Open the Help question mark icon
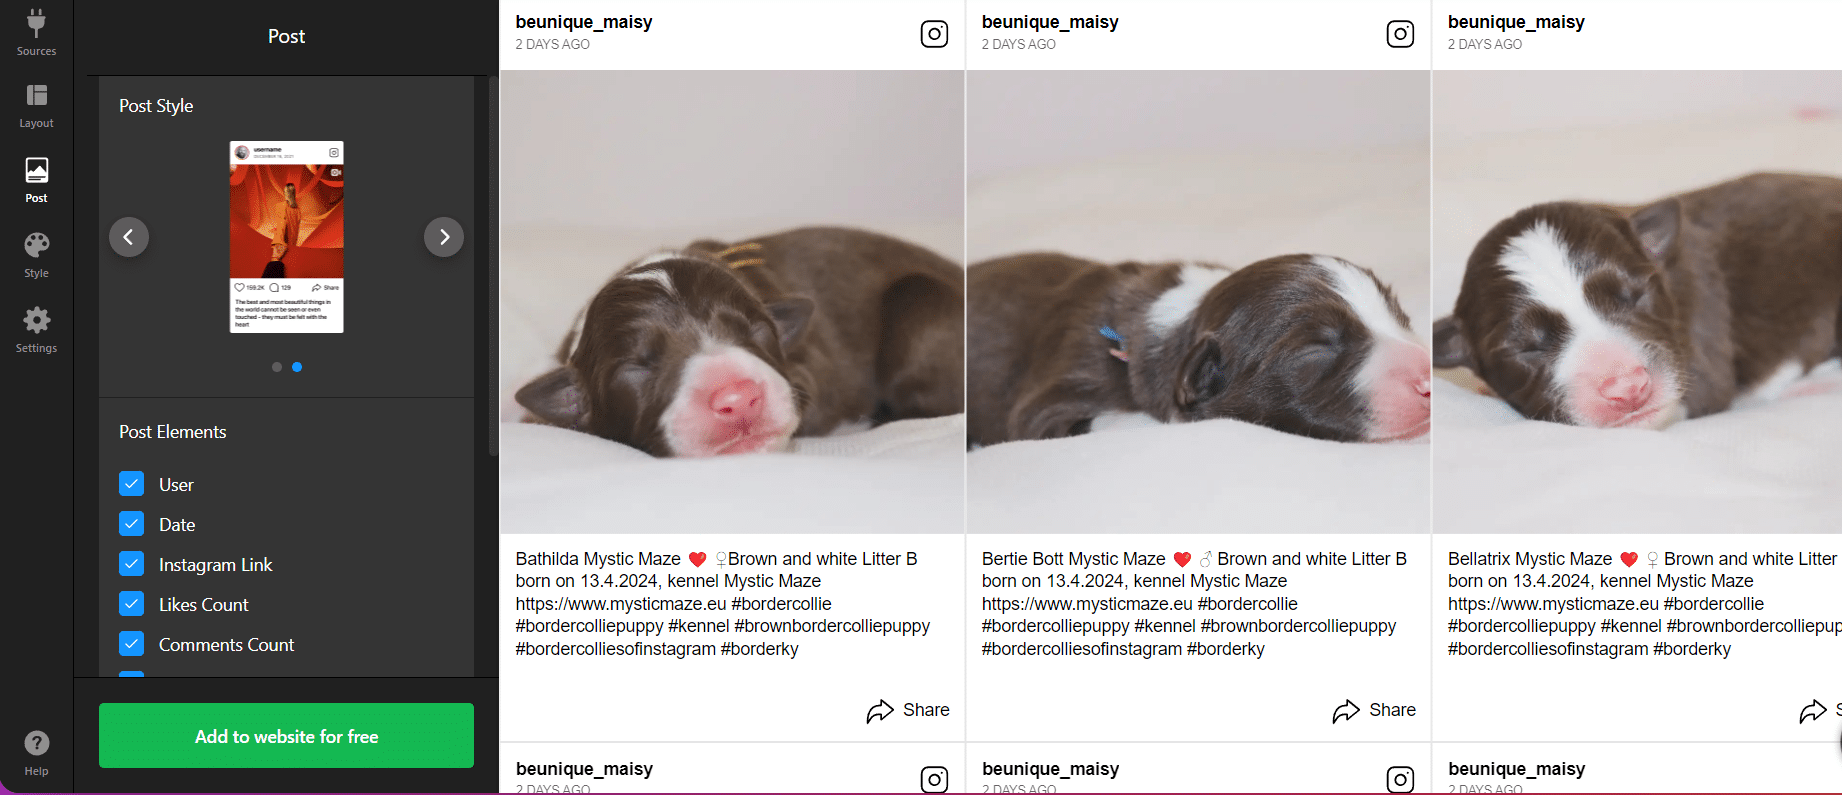This screenshot has height=795, width=1842. (36, 744)
